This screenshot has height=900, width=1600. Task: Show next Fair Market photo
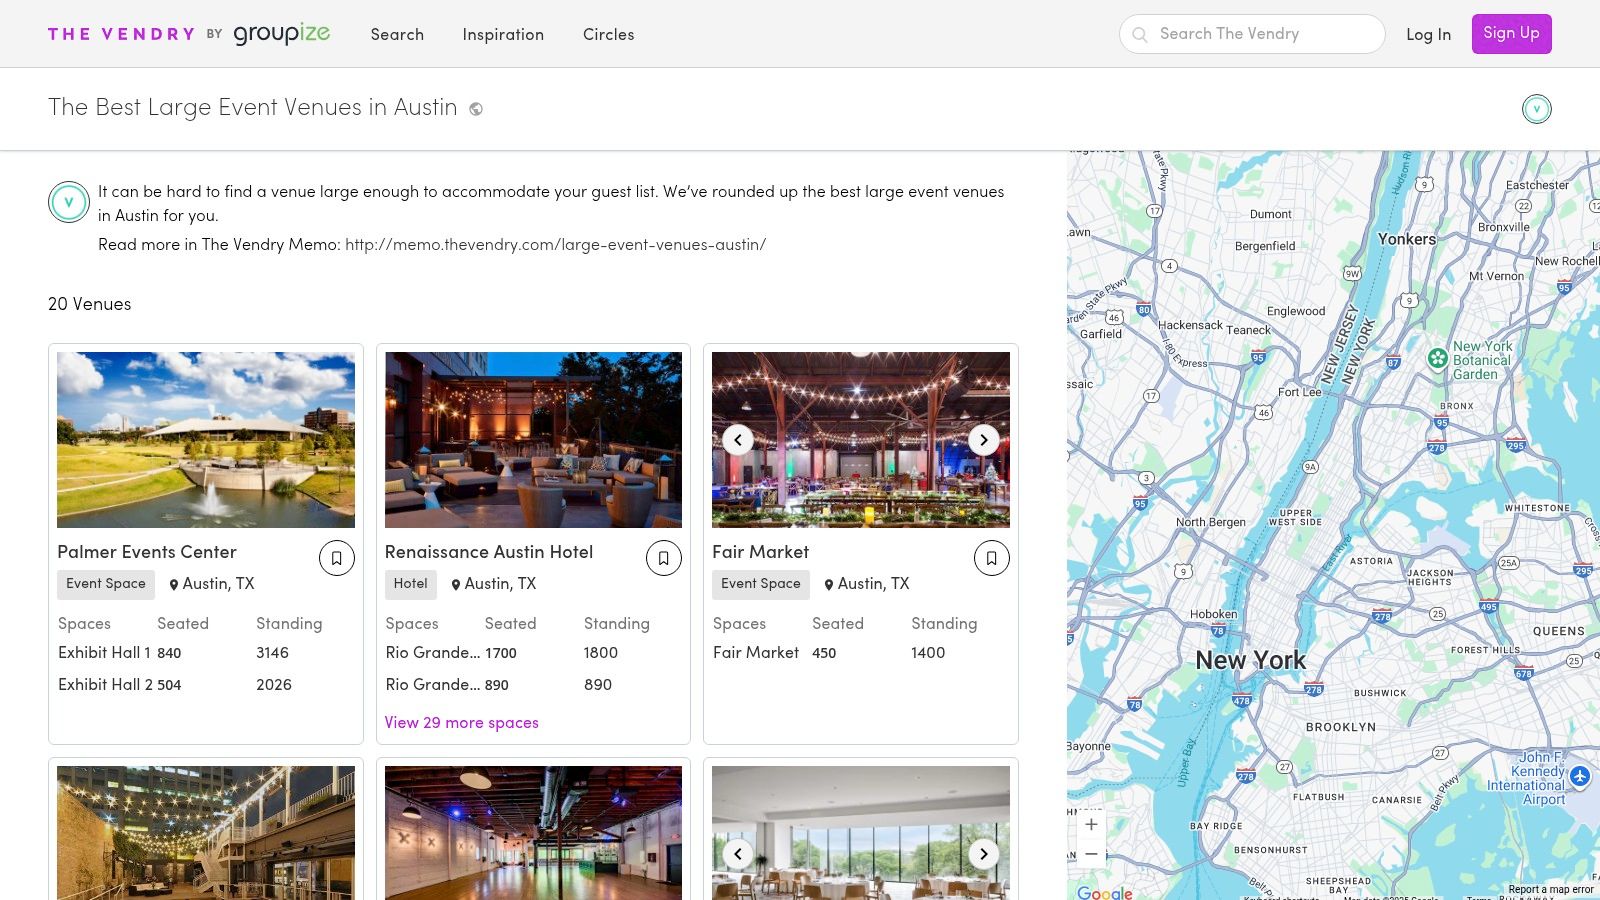click(x=984, y=440)
